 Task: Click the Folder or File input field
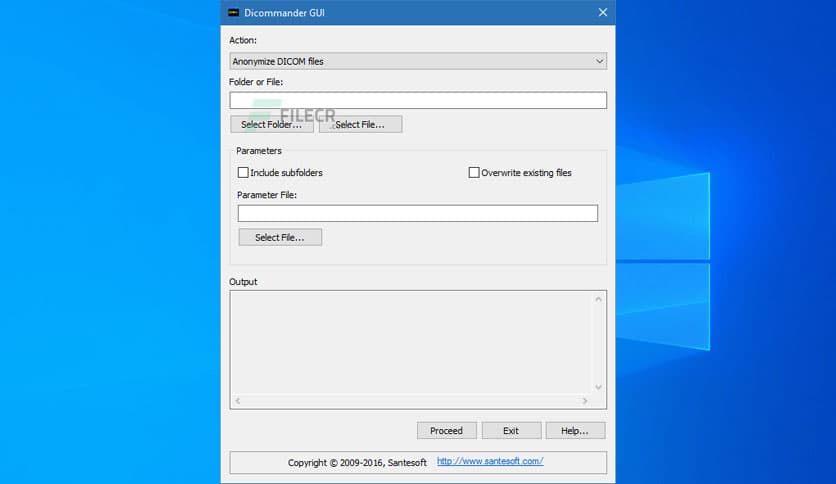point(418,100)
